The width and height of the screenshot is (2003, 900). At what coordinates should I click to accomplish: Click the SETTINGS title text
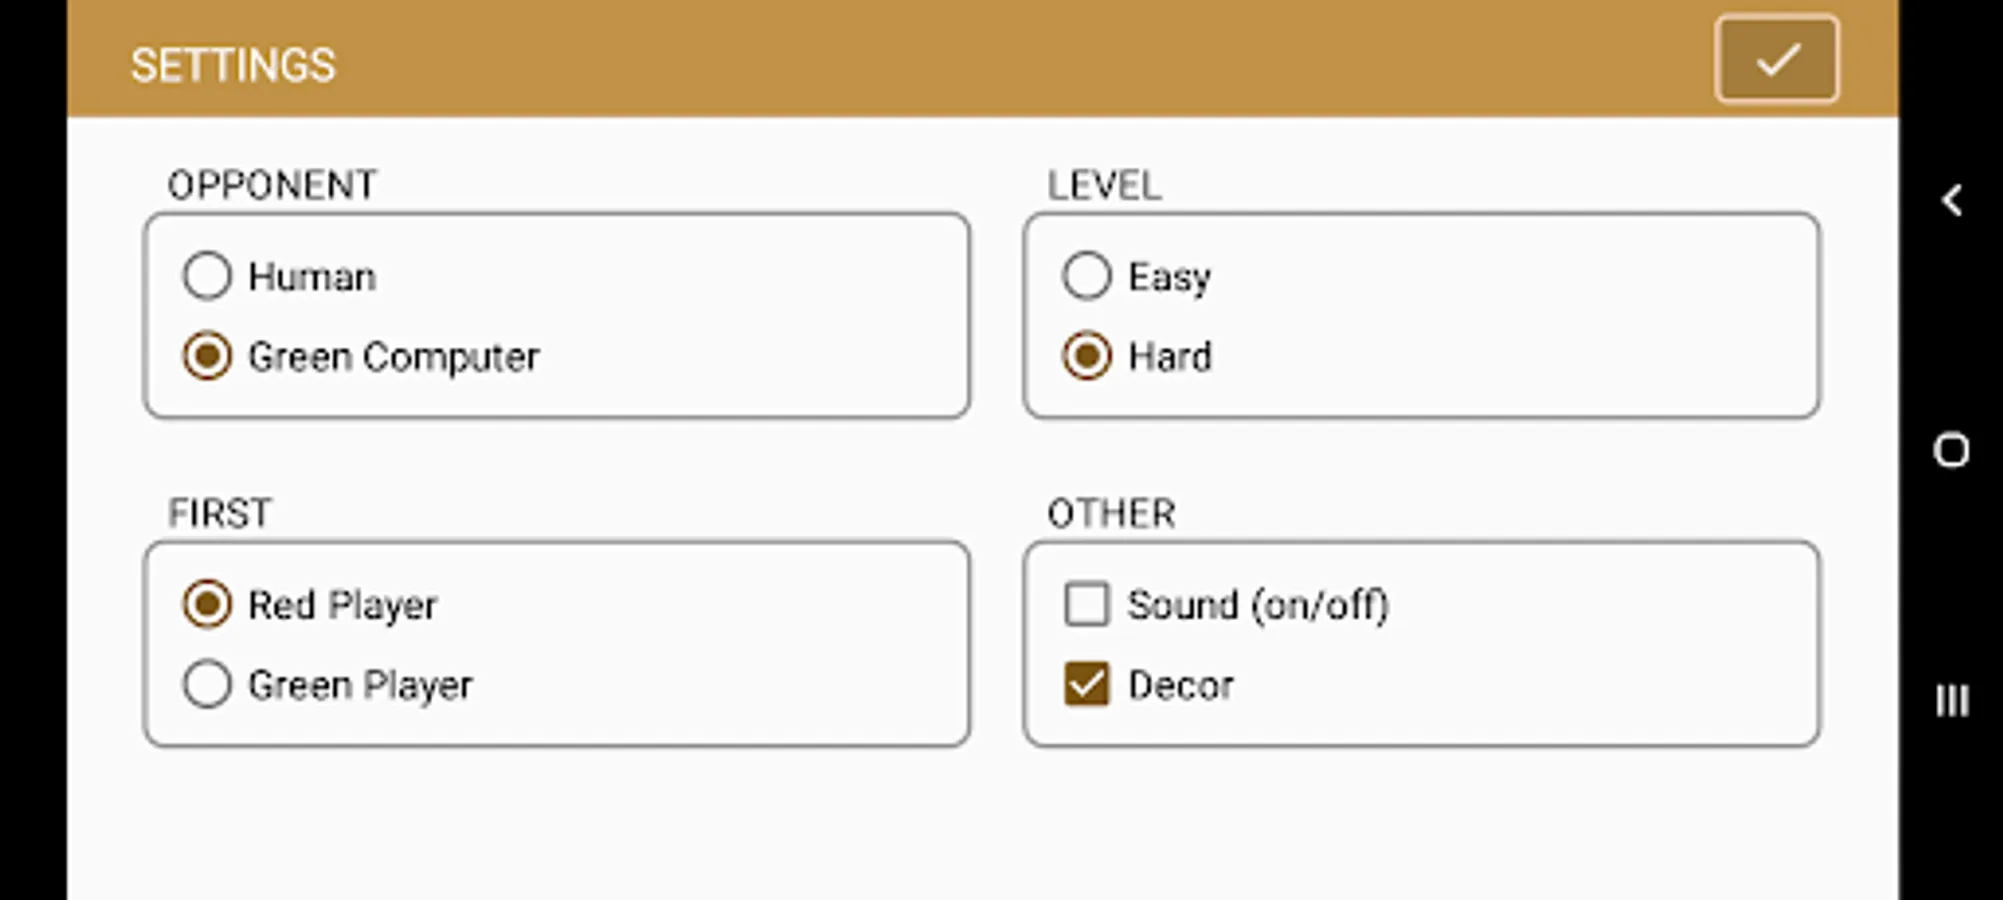coord(233,66)
